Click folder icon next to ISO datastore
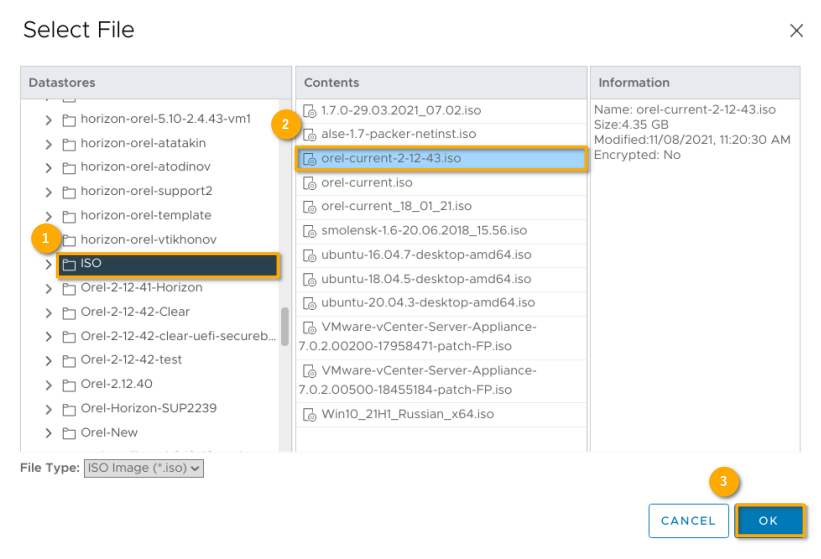Viewport: 821px width, 559px height. click(69, 265)
